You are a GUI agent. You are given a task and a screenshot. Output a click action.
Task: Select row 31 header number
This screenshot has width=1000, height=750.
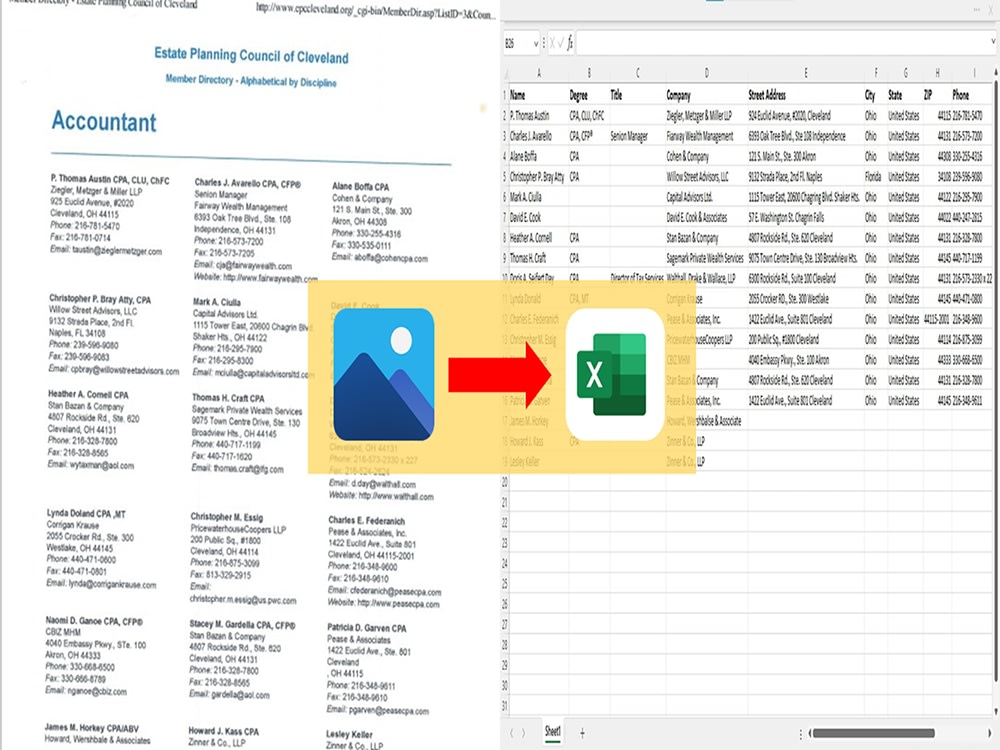[504, 705]
